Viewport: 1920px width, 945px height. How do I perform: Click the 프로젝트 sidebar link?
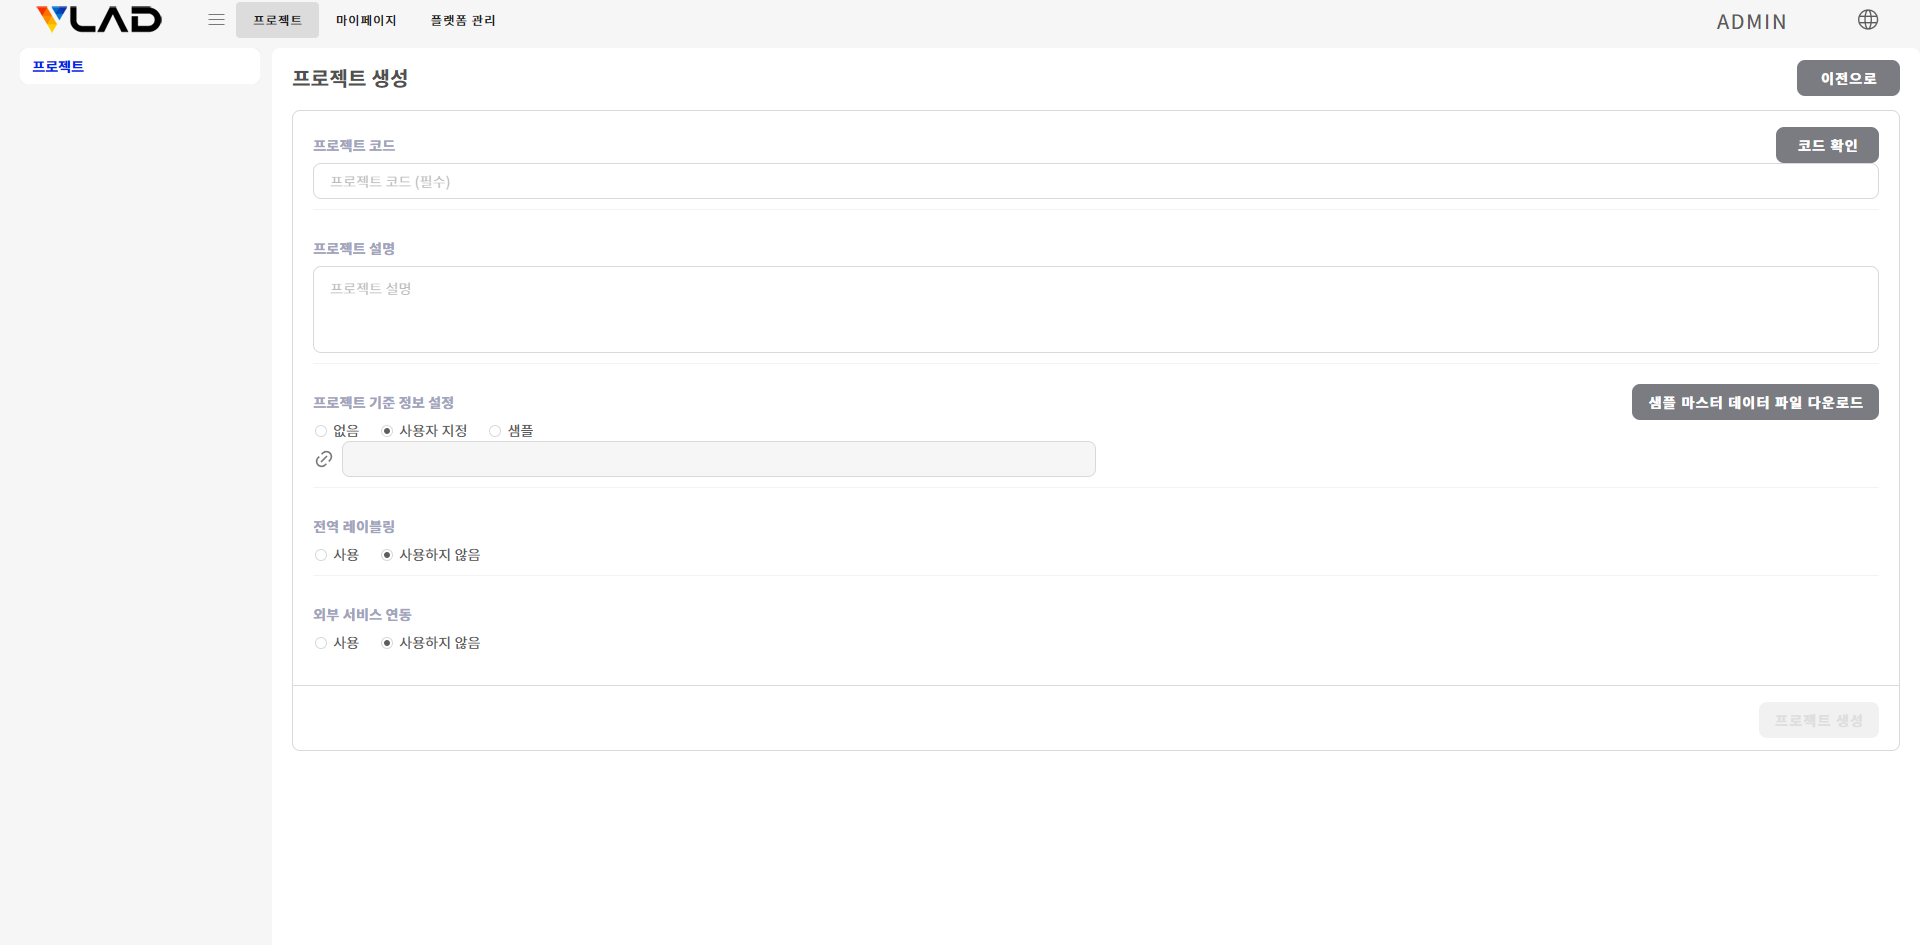58,66
